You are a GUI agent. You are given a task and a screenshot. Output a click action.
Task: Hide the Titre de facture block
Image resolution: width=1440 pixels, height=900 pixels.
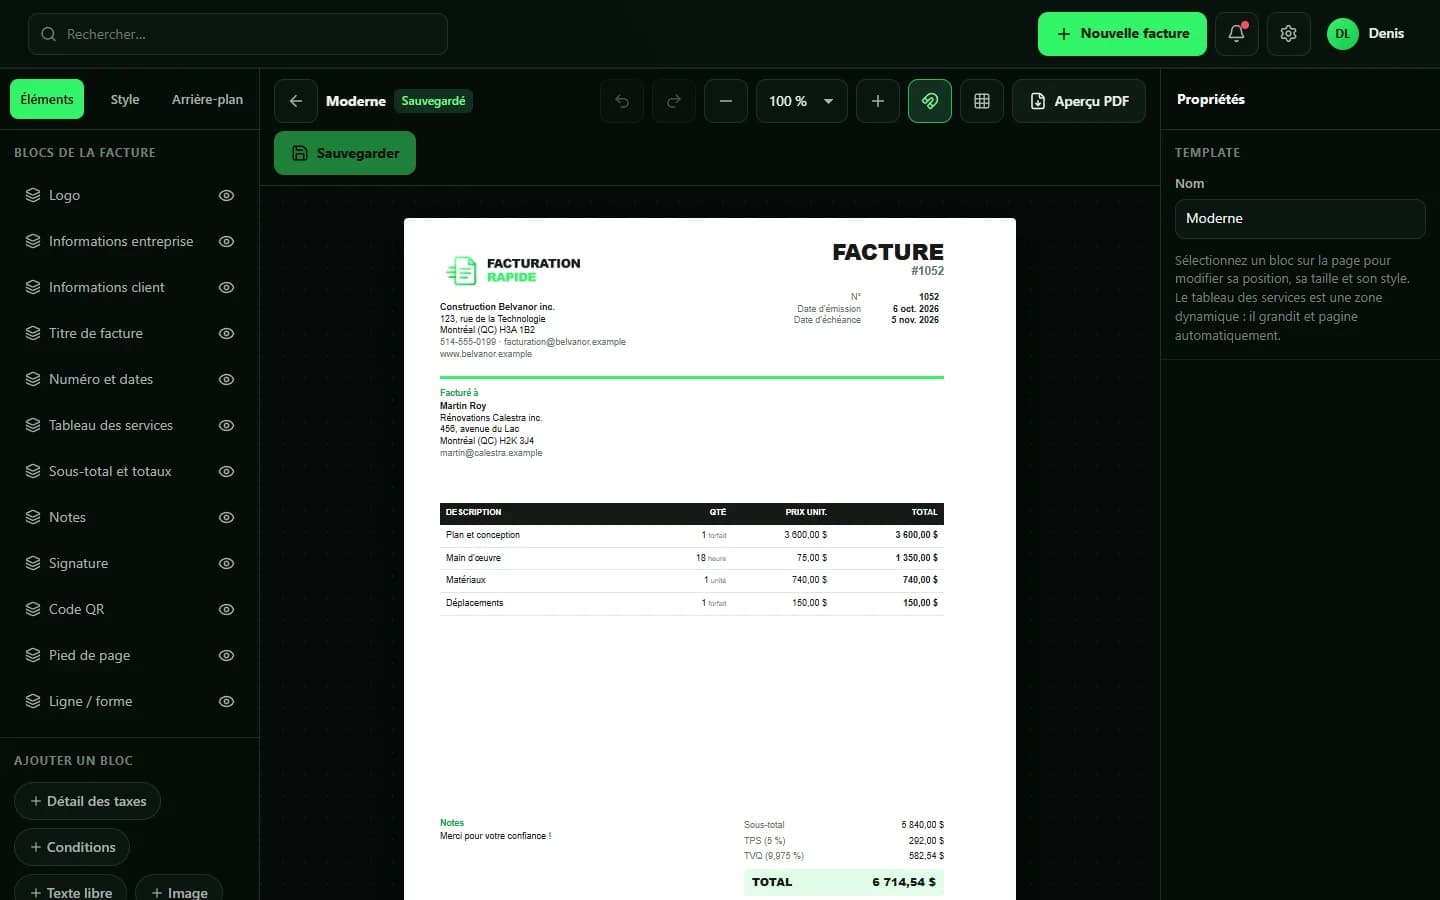[x=226, y=333]
